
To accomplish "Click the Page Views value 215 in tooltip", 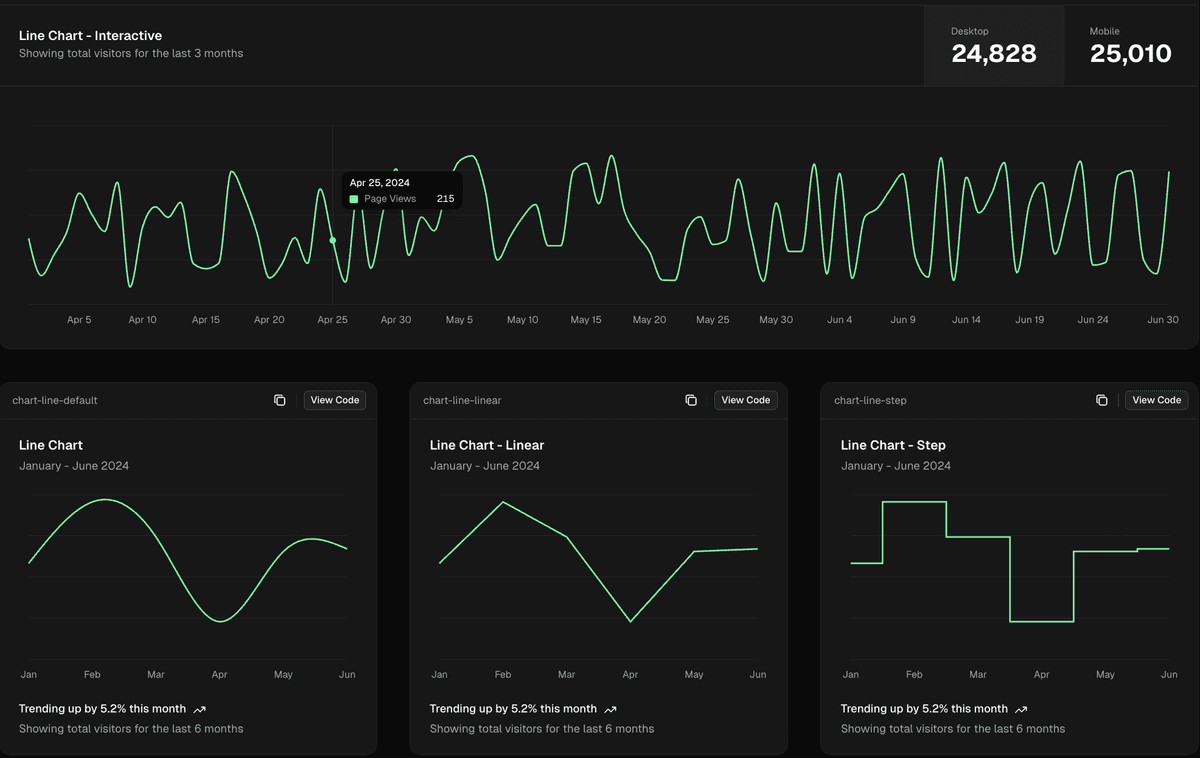I will (x=446, y=200).
